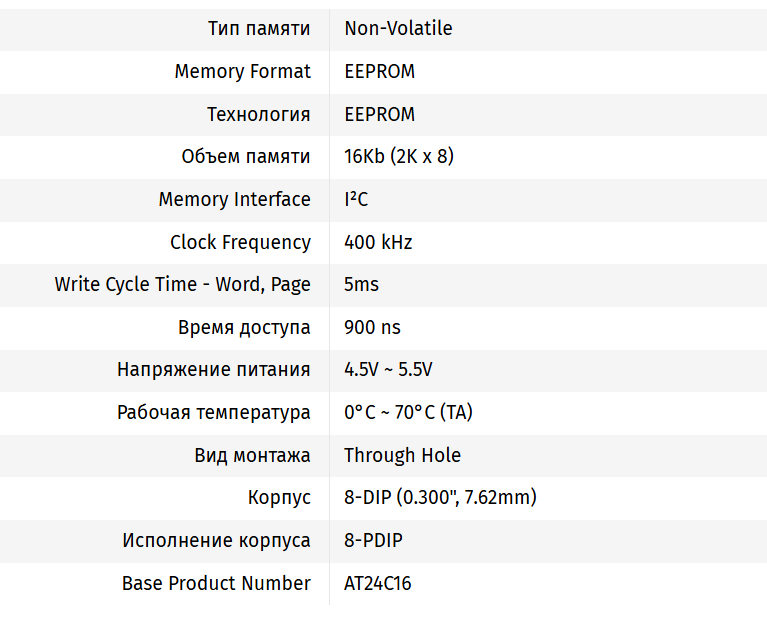Click the "Memory Format" label
Image resolution: width=767 pixels, height=620 pixels.
242,71
